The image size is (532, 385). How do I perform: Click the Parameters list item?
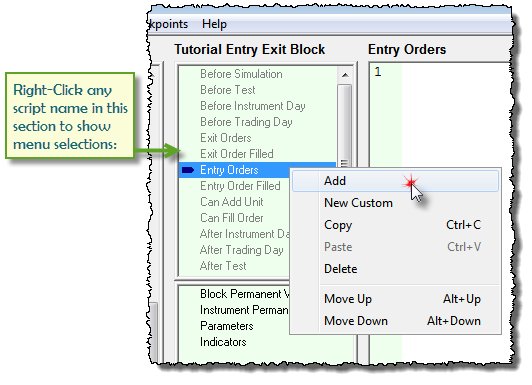click(227, 326)
